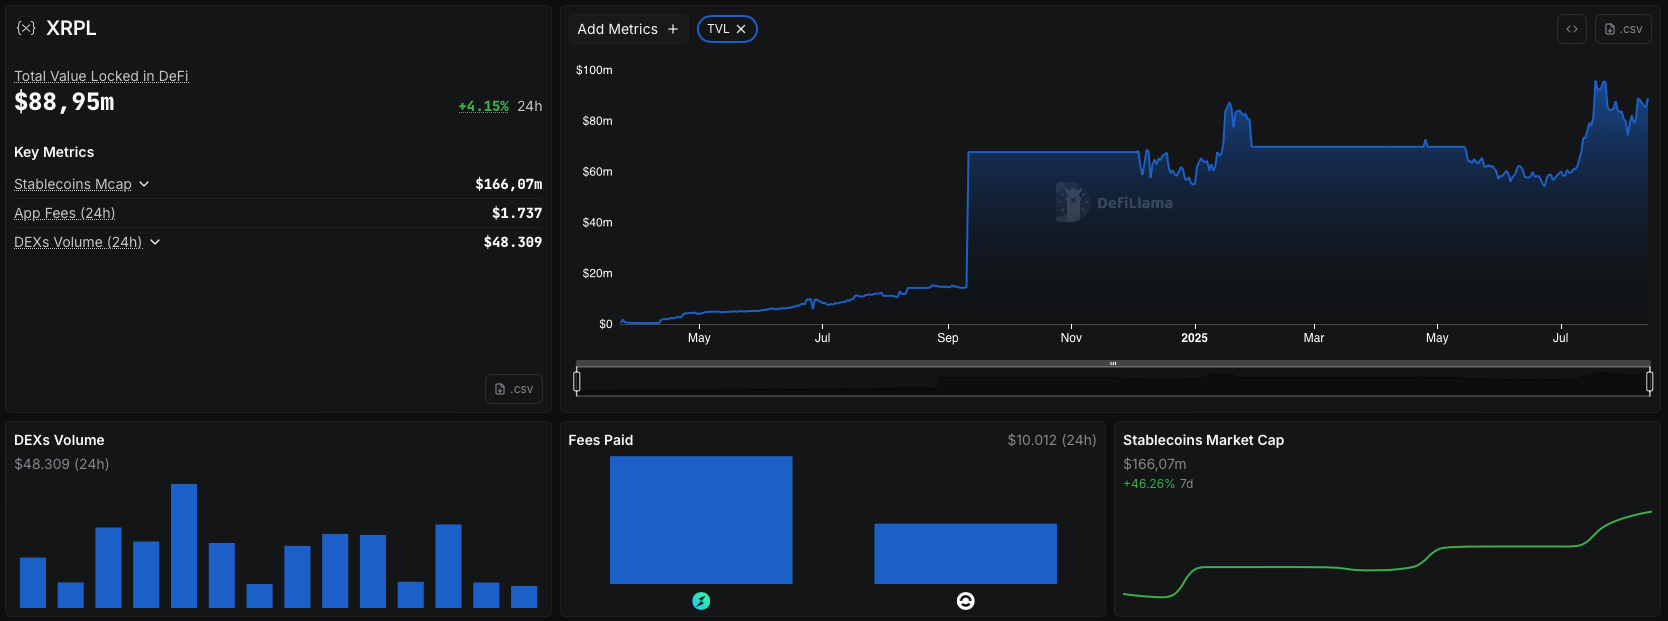Click the Mar x-axis label
1668x621 pixels.
click(1314, 338)
